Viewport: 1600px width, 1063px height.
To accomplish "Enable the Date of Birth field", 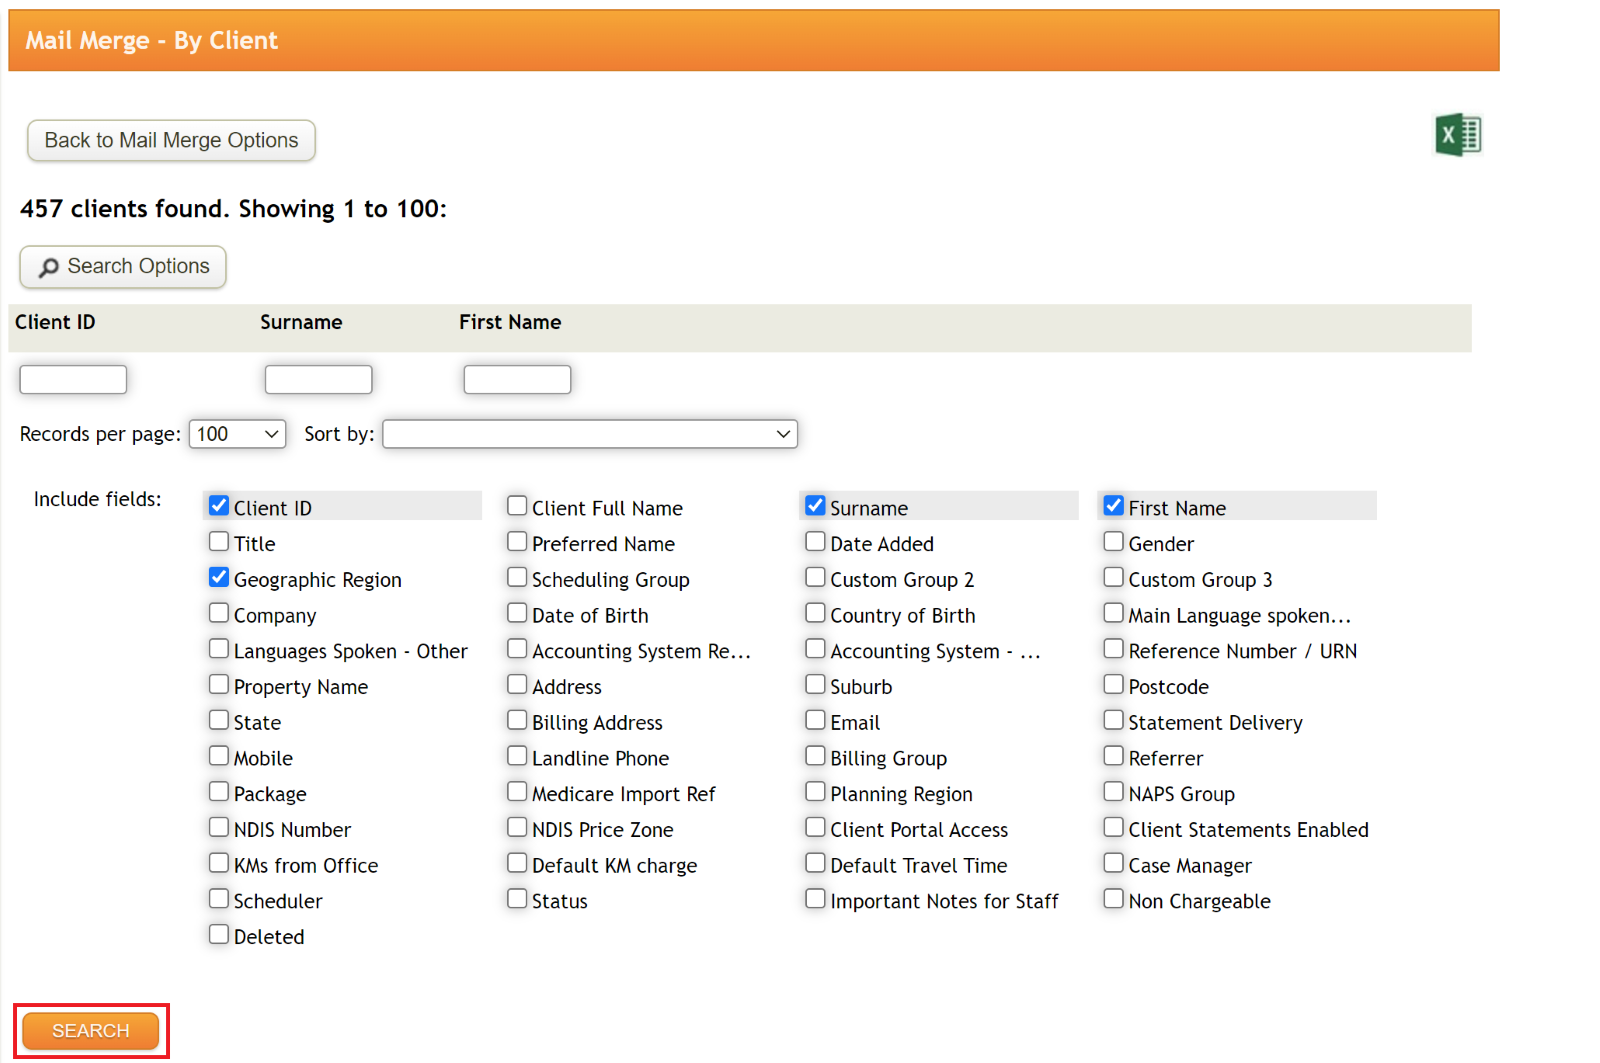I will click(x=517, y=612).
